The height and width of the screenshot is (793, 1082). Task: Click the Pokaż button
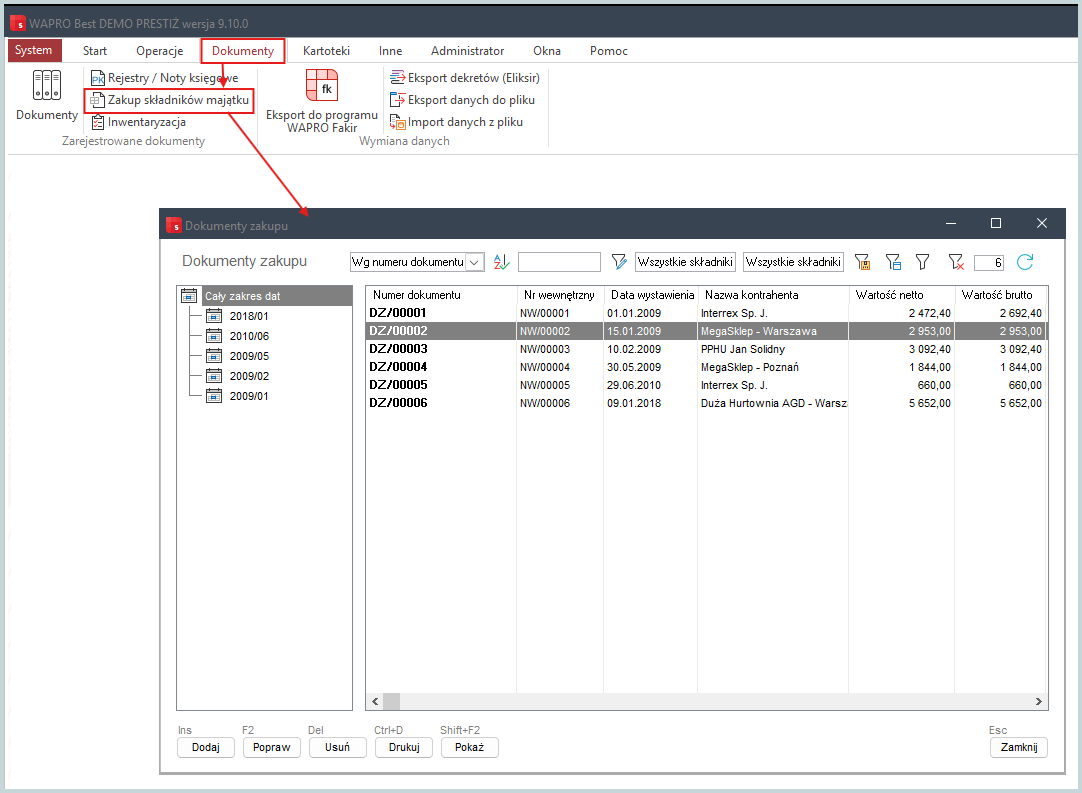click(470, 747)
